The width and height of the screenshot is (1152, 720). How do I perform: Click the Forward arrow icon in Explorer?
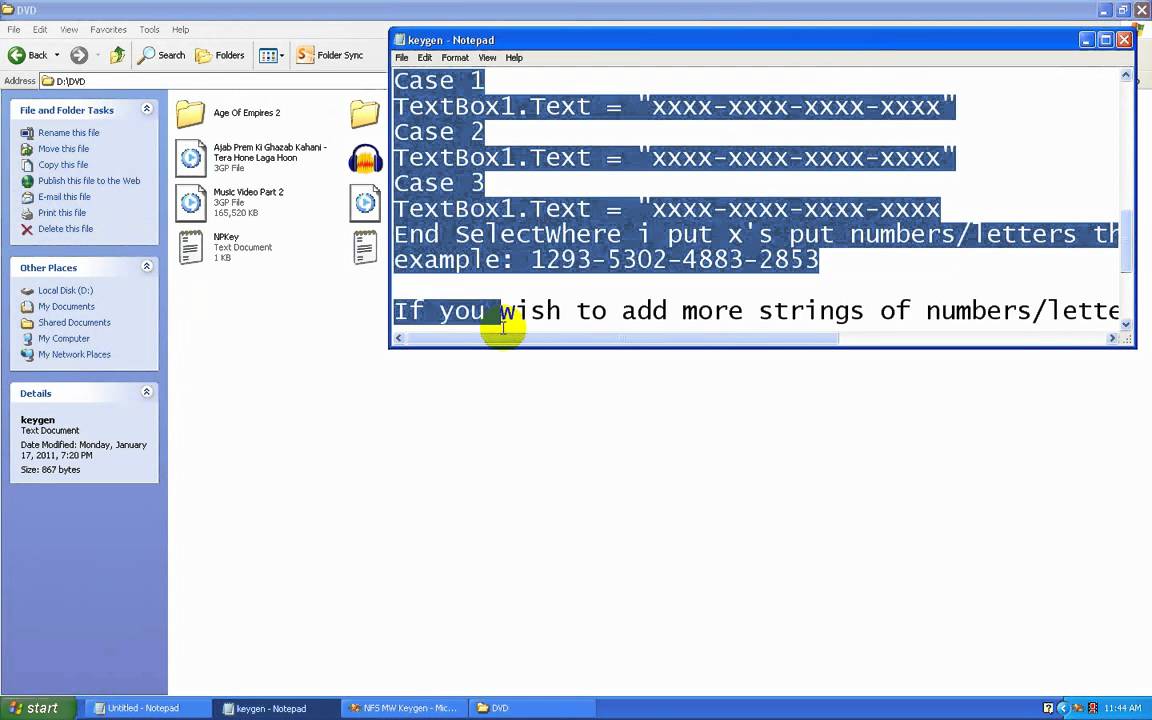click(x=79, y=55)
